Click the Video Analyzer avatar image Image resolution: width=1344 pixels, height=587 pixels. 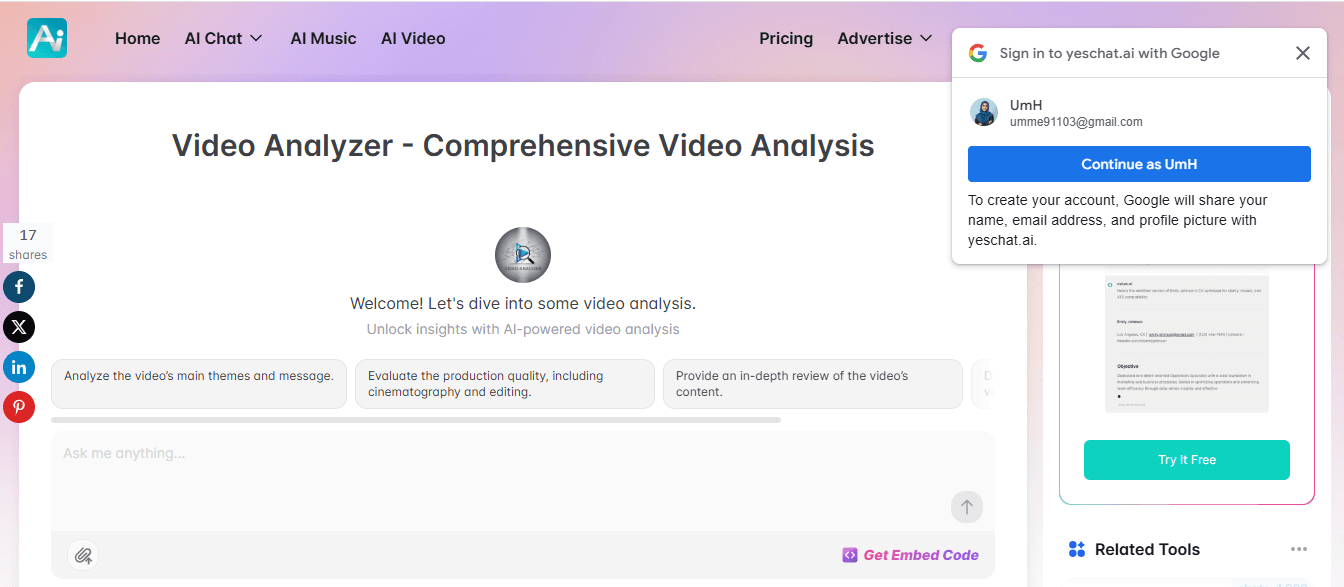522,255
